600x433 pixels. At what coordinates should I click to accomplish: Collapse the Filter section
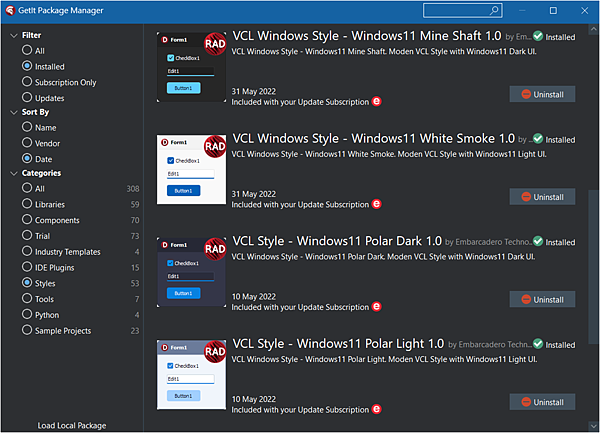click(14, 36)
